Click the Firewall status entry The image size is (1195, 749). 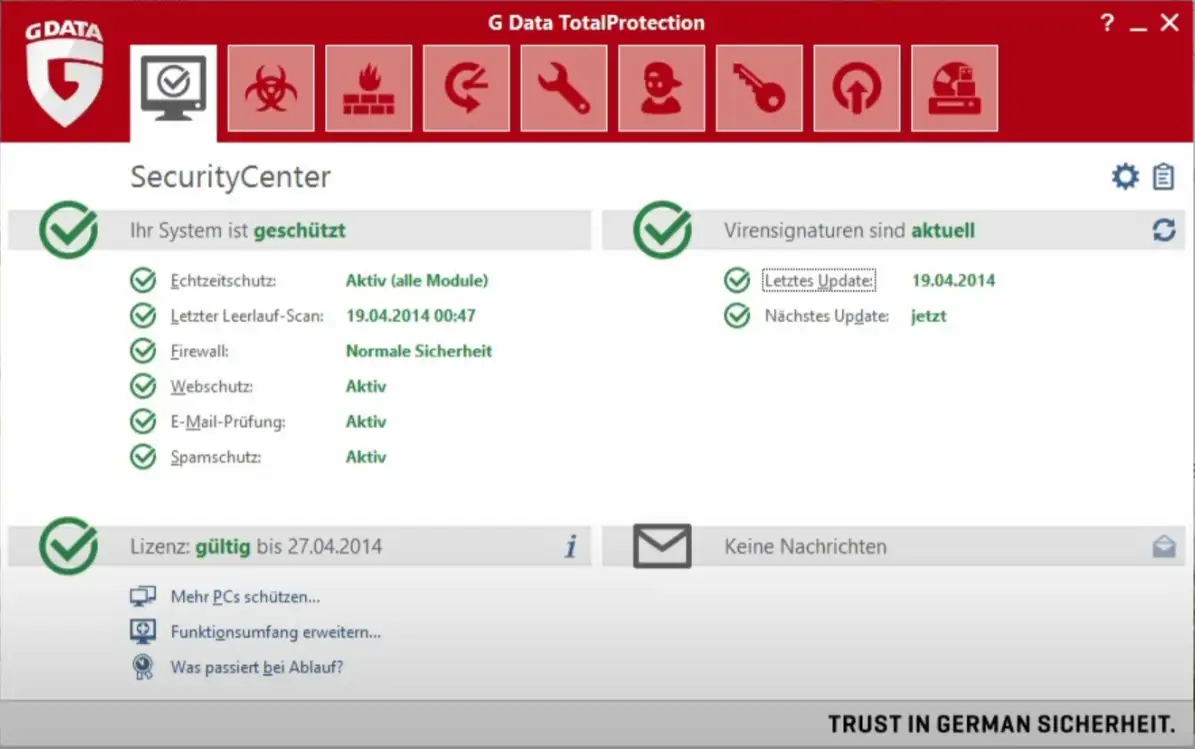coord(199,352)
